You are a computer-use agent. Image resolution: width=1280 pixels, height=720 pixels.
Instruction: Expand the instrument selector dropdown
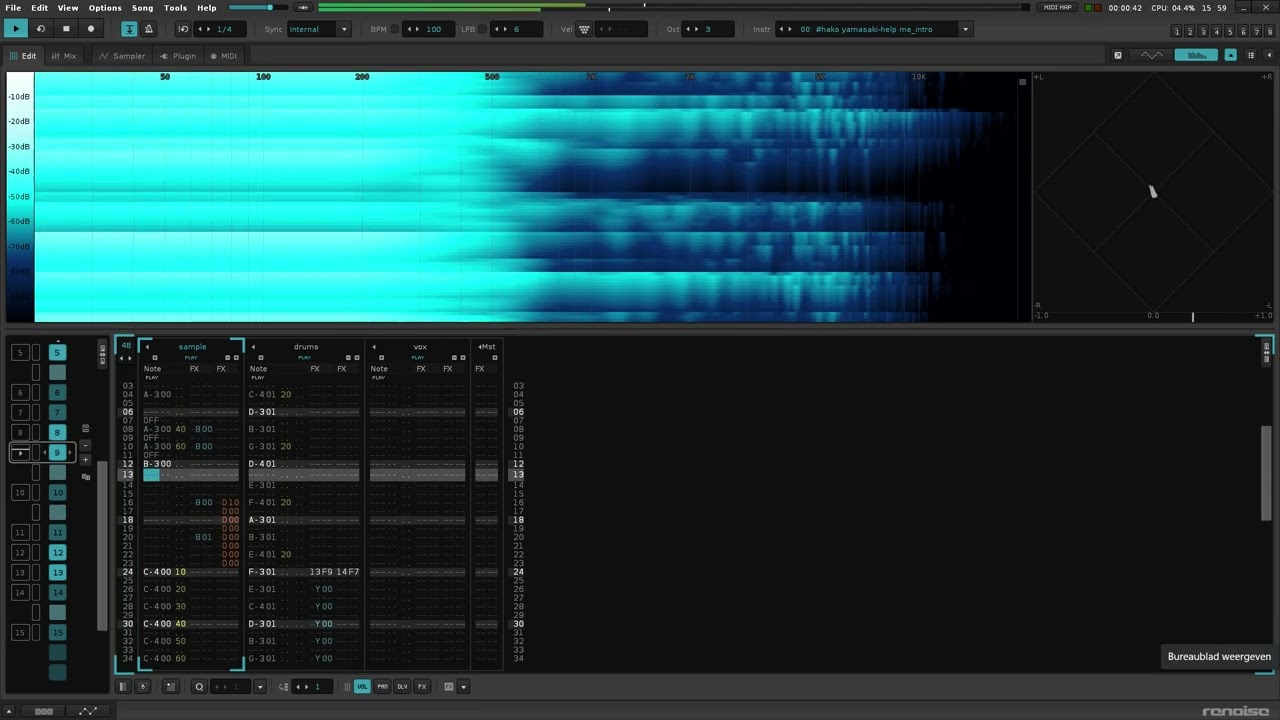pos(965,29)
